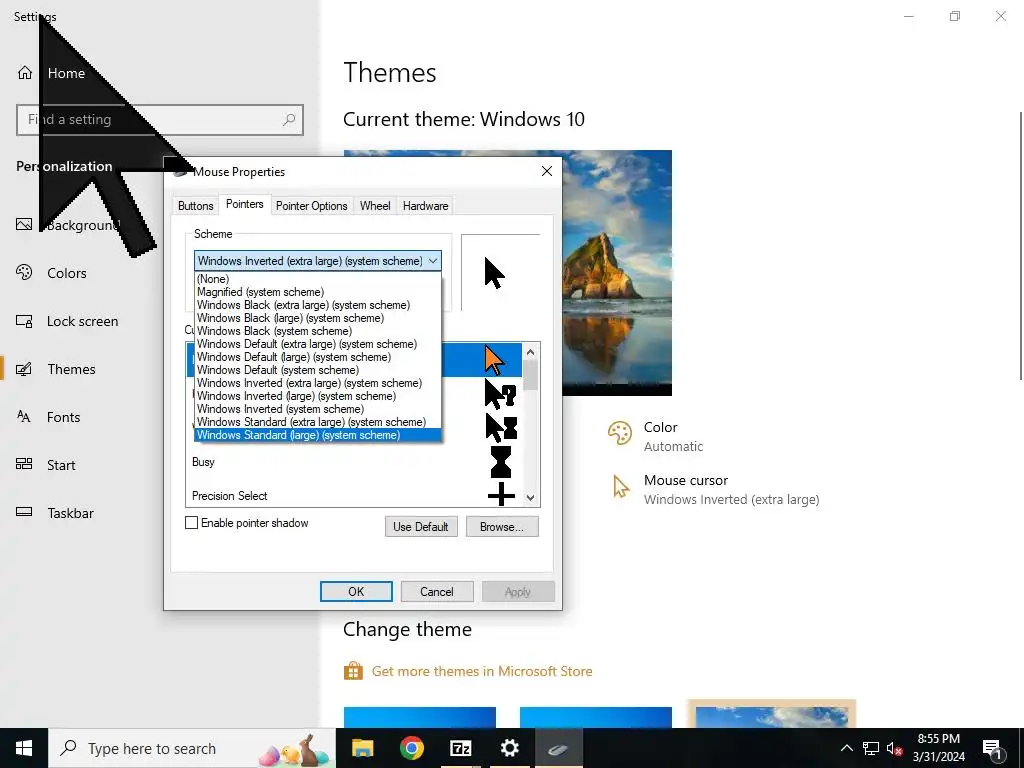Choose Windows Inverted (system scheme)
The image size is (1024, 768).
pos(318,409)
